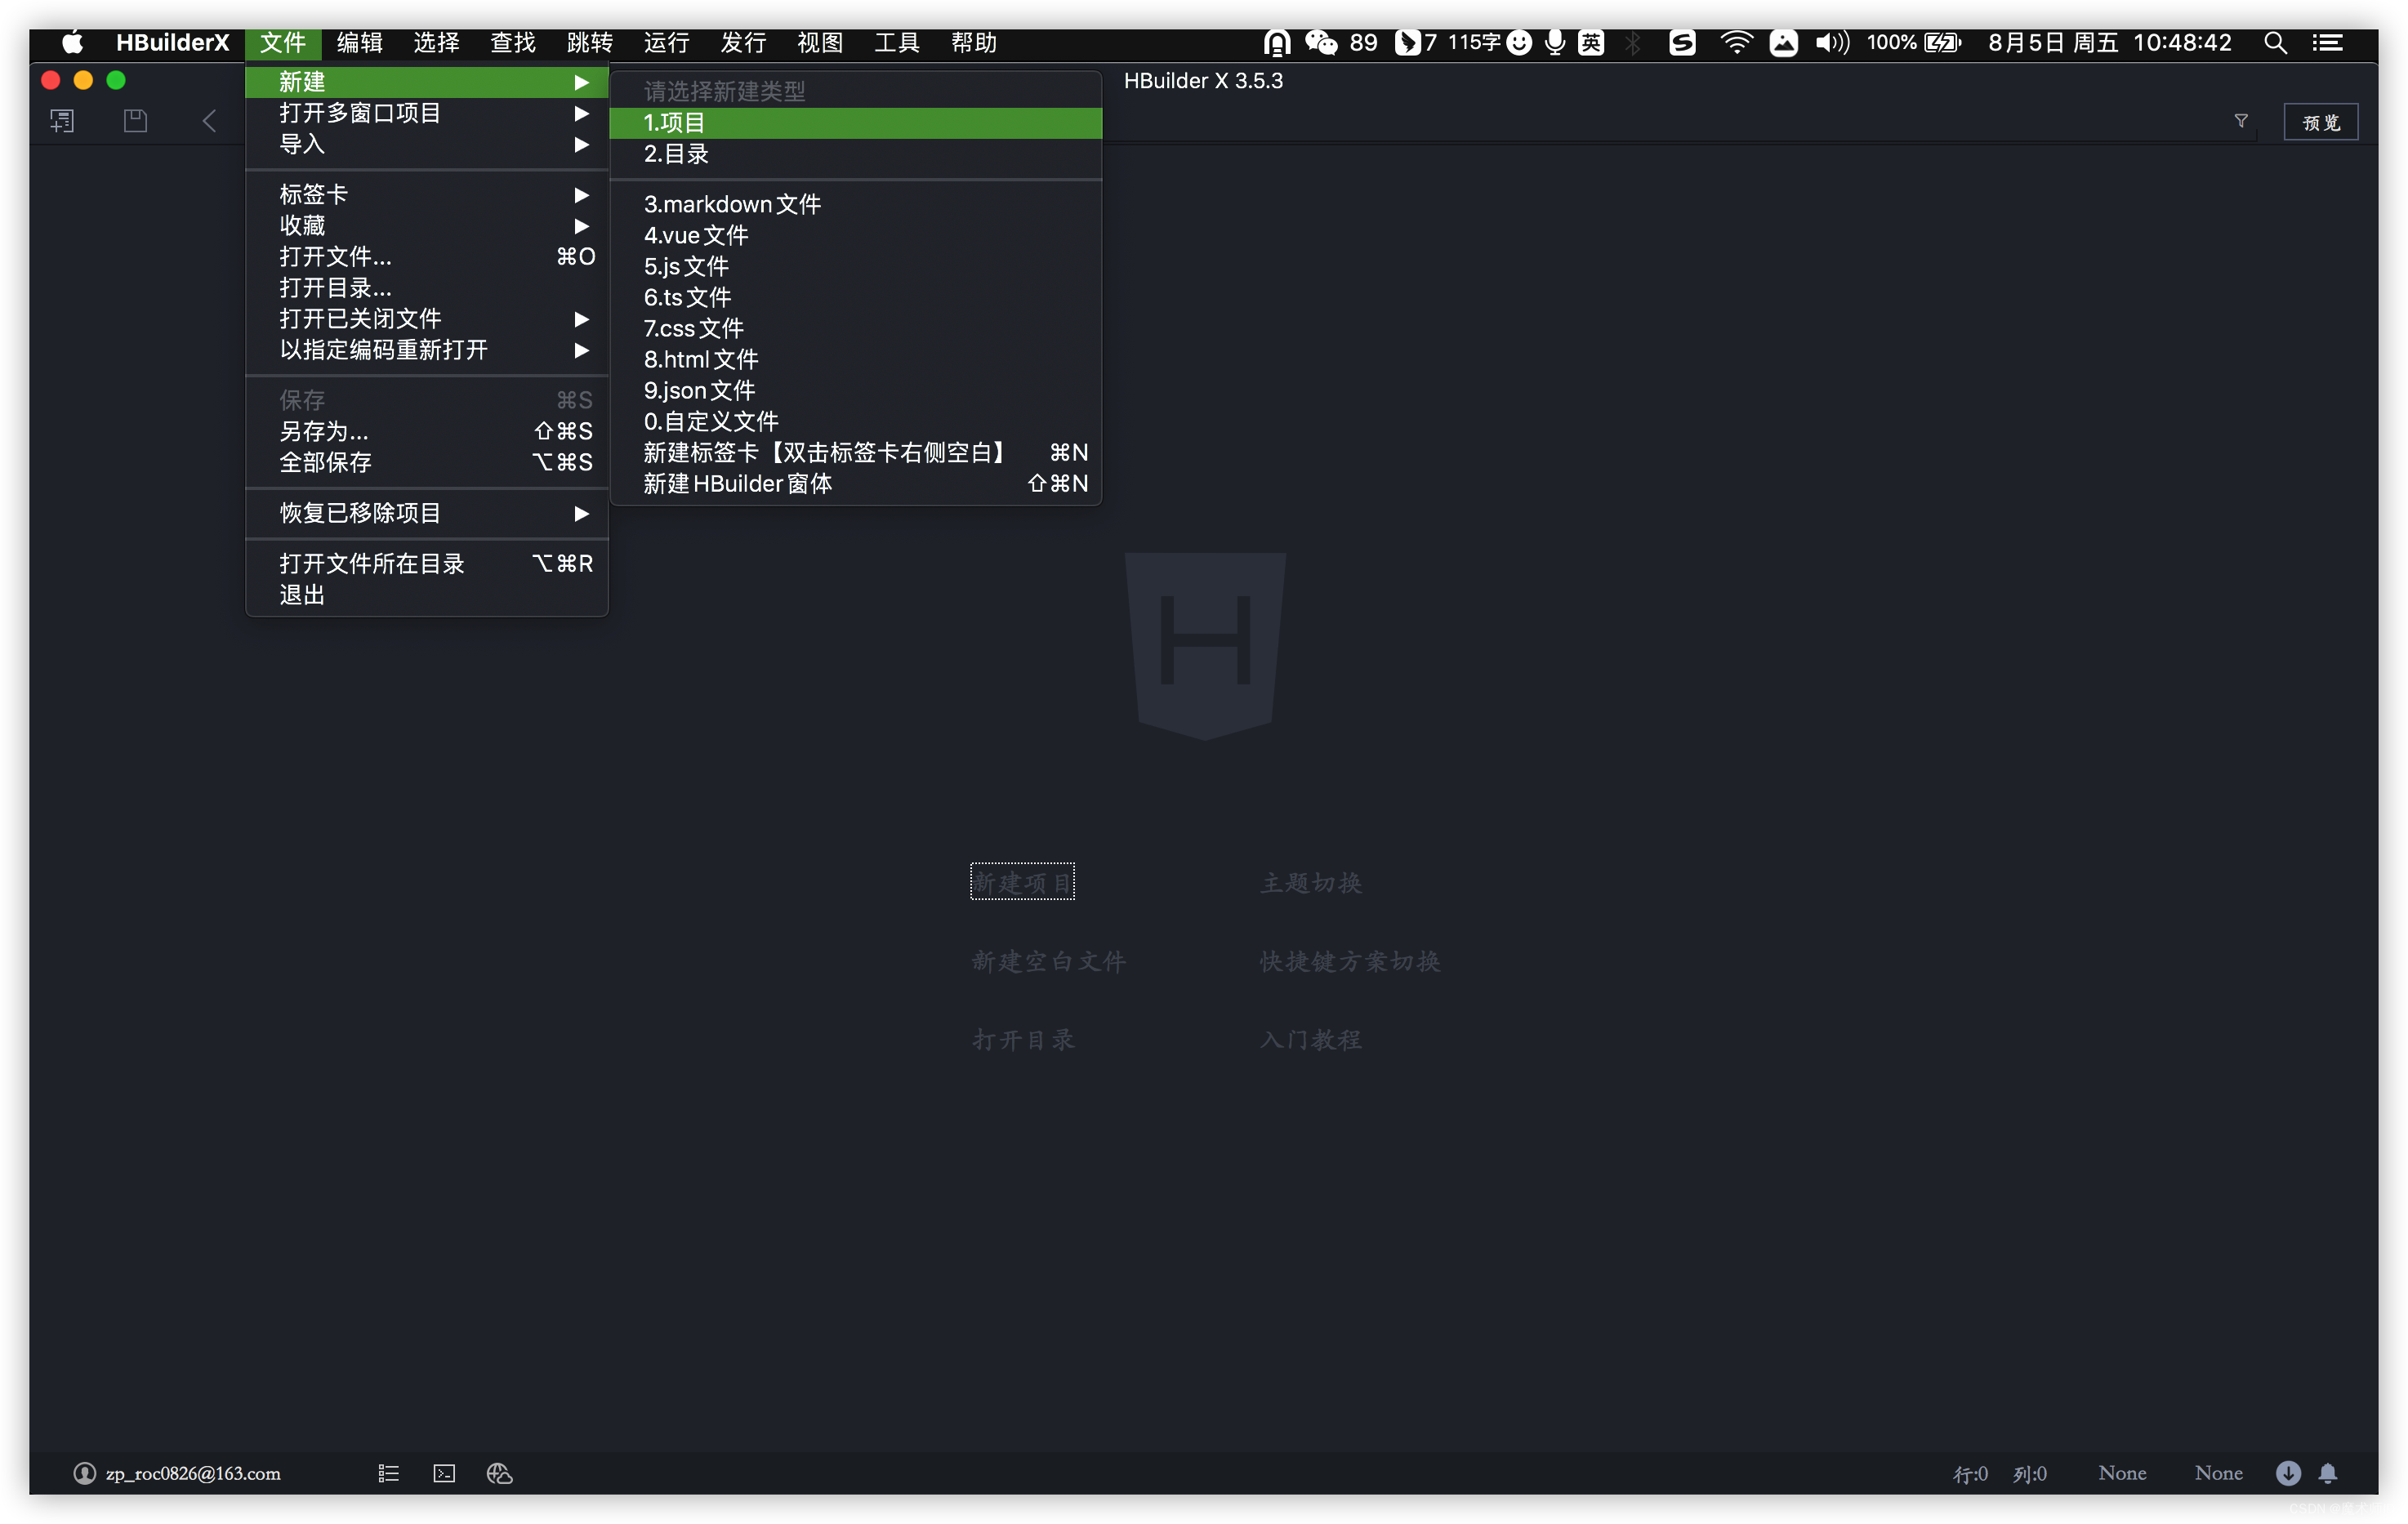Screen dimensions: 2408x1524
Task: Expand 以指定编码重新打开 submenu
Action: coord(427,349)
